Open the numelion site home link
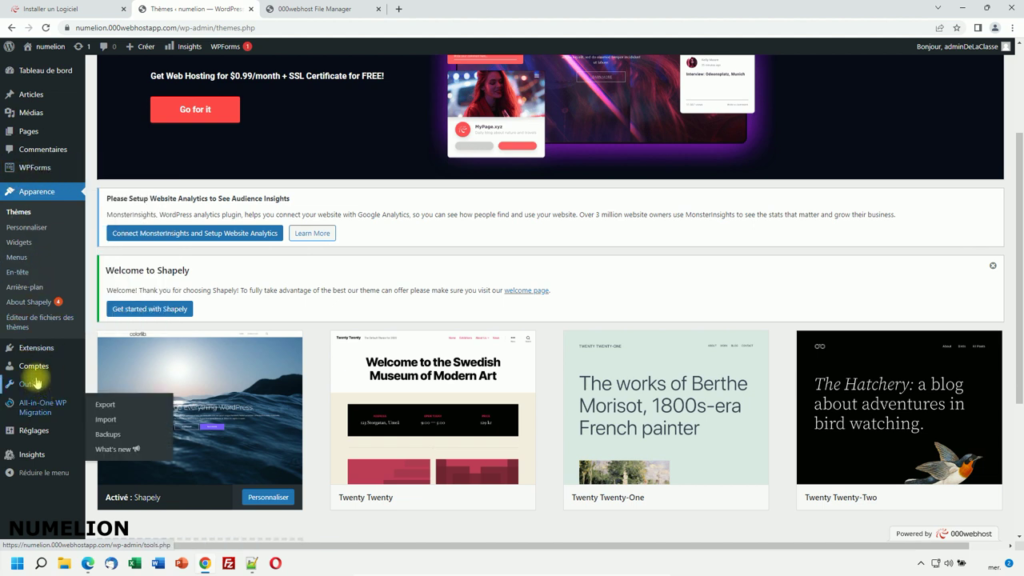1024x576 pixels. click(44, 46)
